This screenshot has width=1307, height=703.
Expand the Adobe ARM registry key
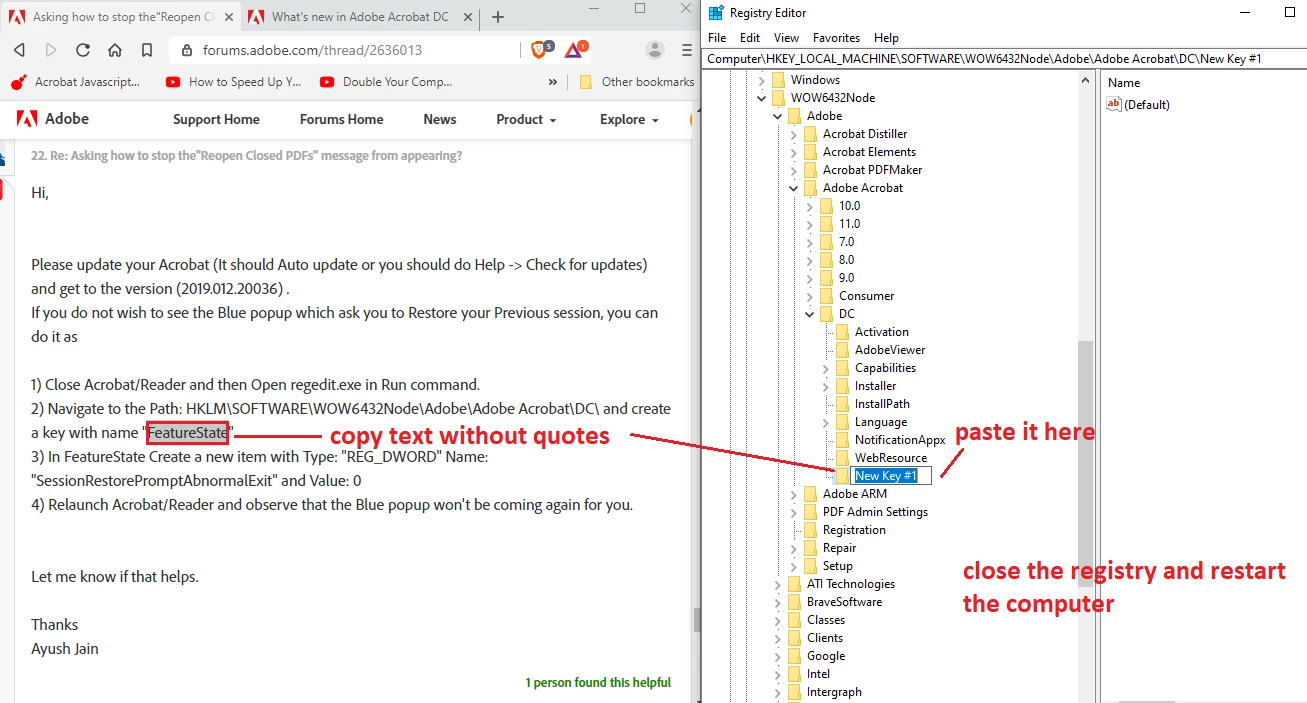794,494
